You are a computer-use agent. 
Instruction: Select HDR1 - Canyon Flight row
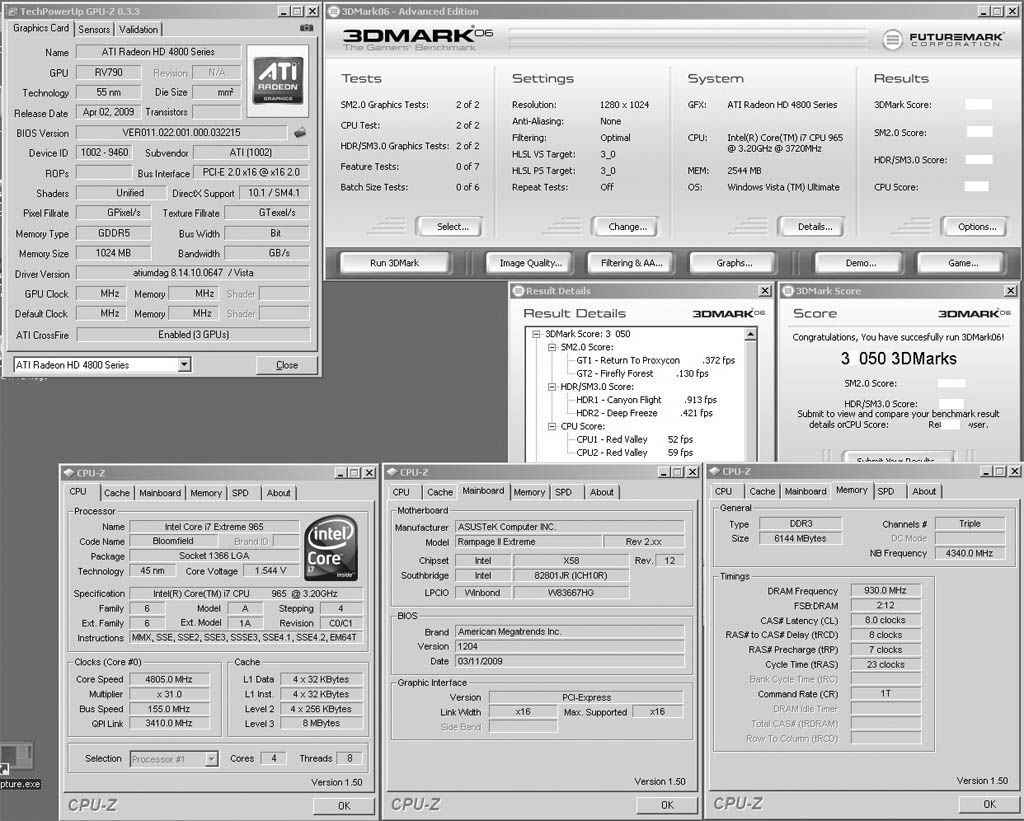click(646, 400)
